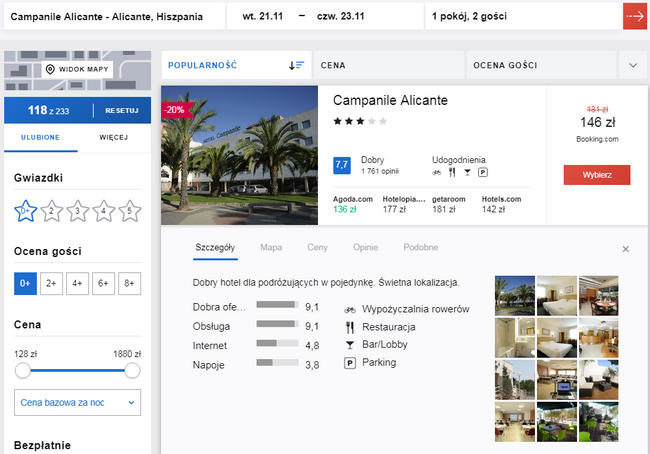Select the 5-star rating filter

(x=129, y=211)
